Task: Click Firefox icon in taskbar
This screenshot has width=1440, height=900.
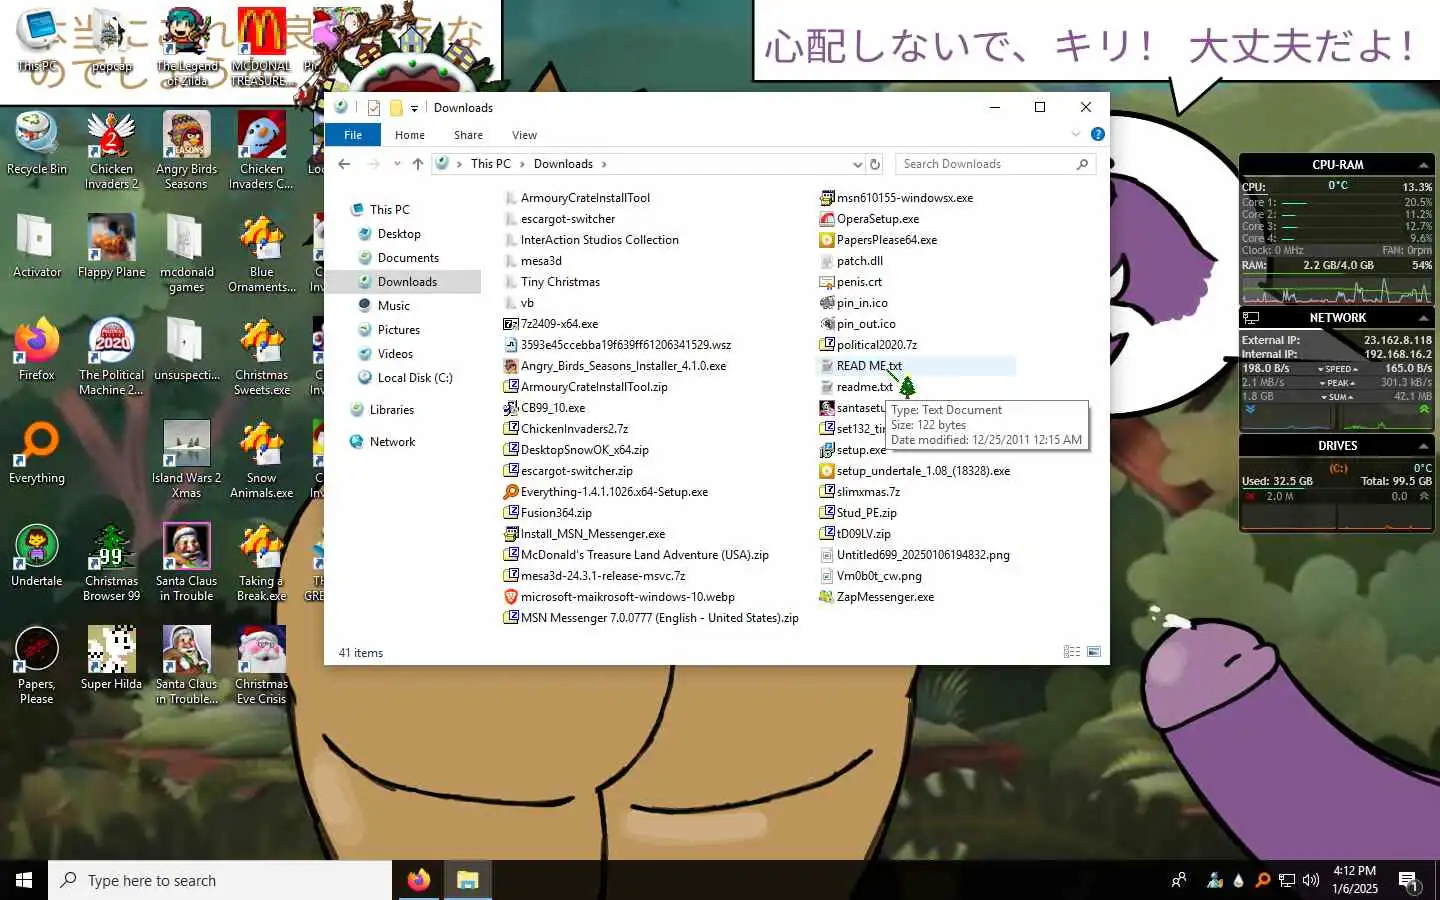Action: [418, 880]
